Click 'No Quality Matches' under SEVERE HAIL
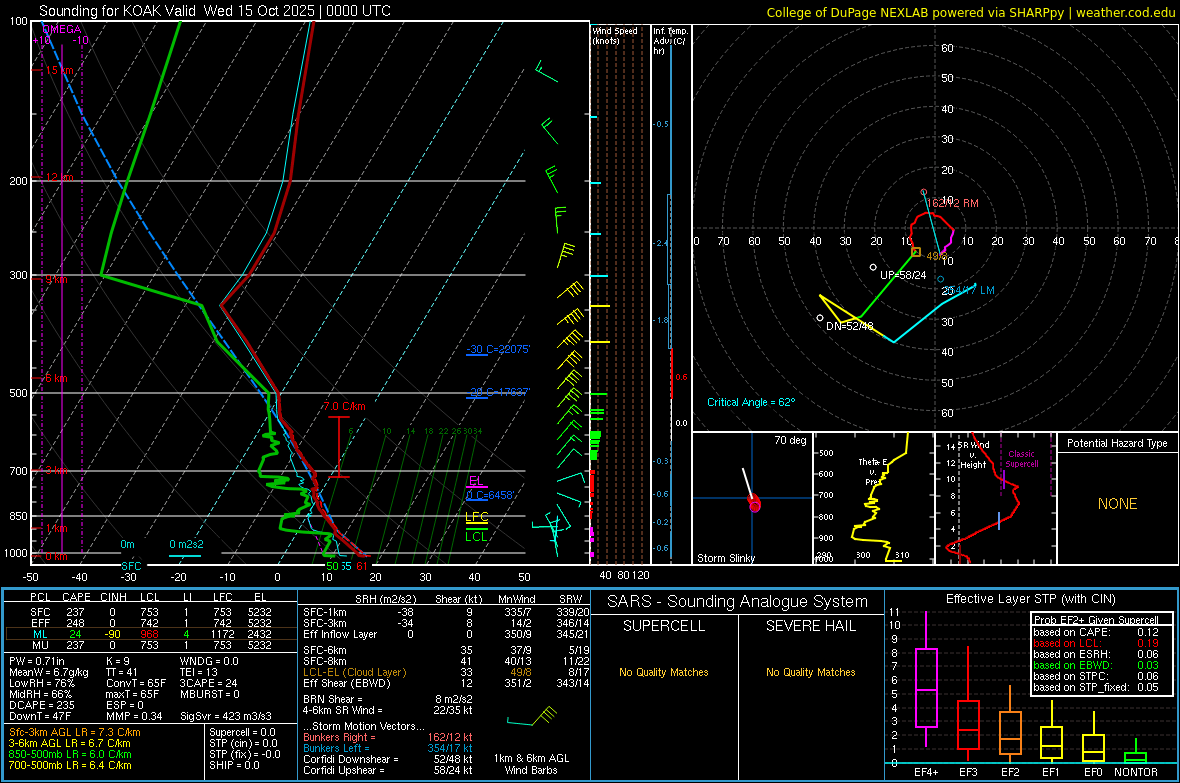This screenshot has width=1180, height=783. coord(810,672)
